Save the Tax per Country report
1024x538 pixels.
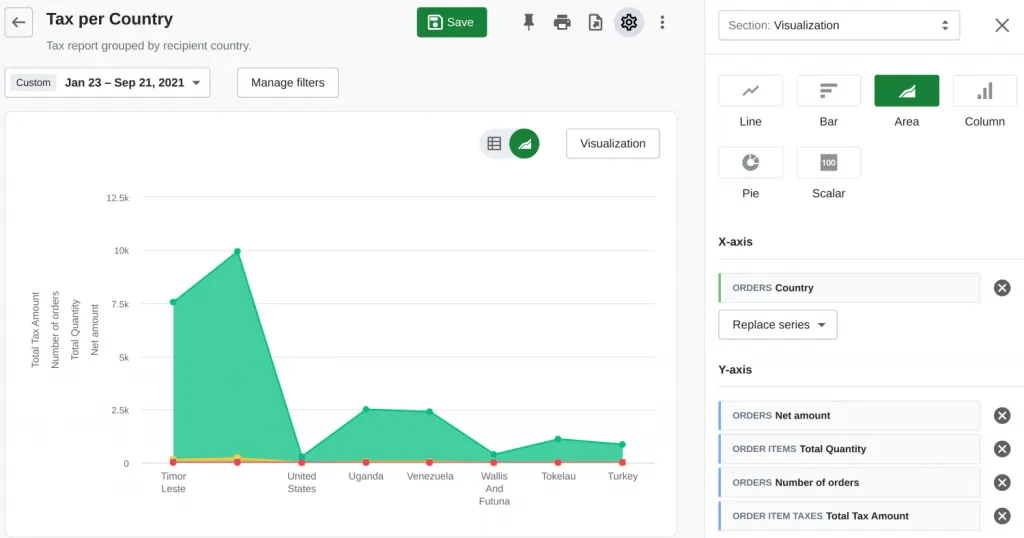[x=451, y=22]
